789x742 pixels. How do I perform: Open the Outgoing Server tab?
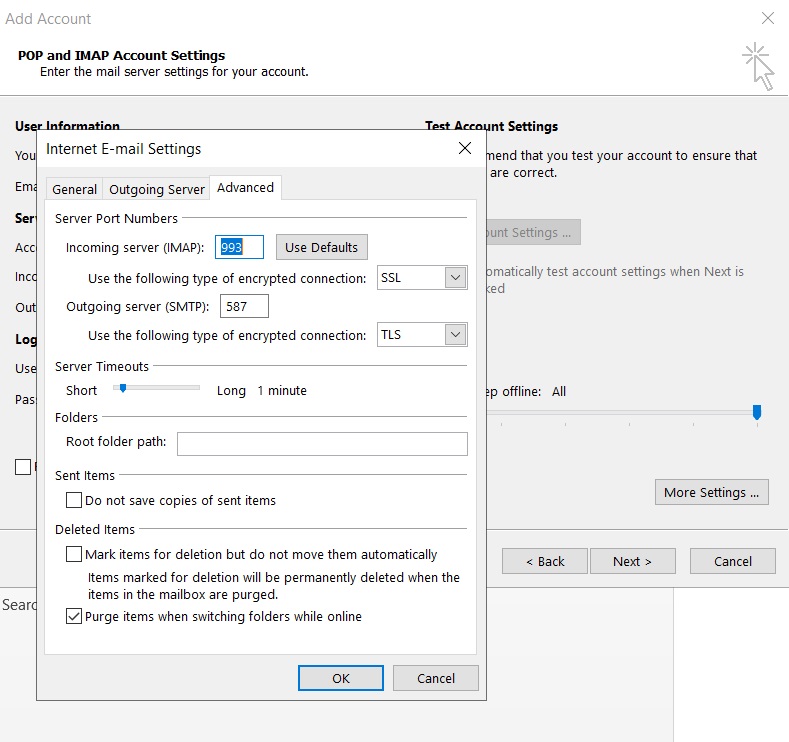tap(157, 189)
